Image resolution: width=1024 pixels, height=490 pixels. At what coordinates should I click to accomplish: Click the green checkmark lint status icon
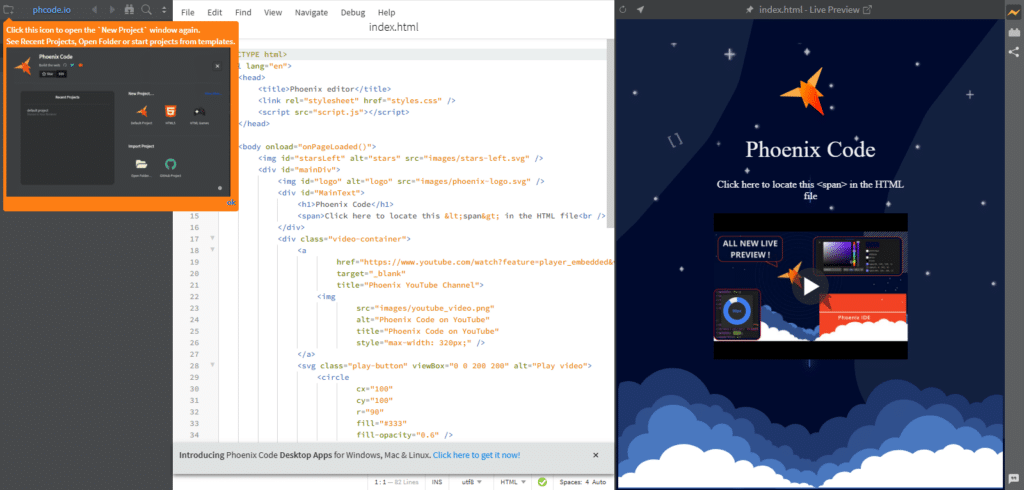coord(542,482)
